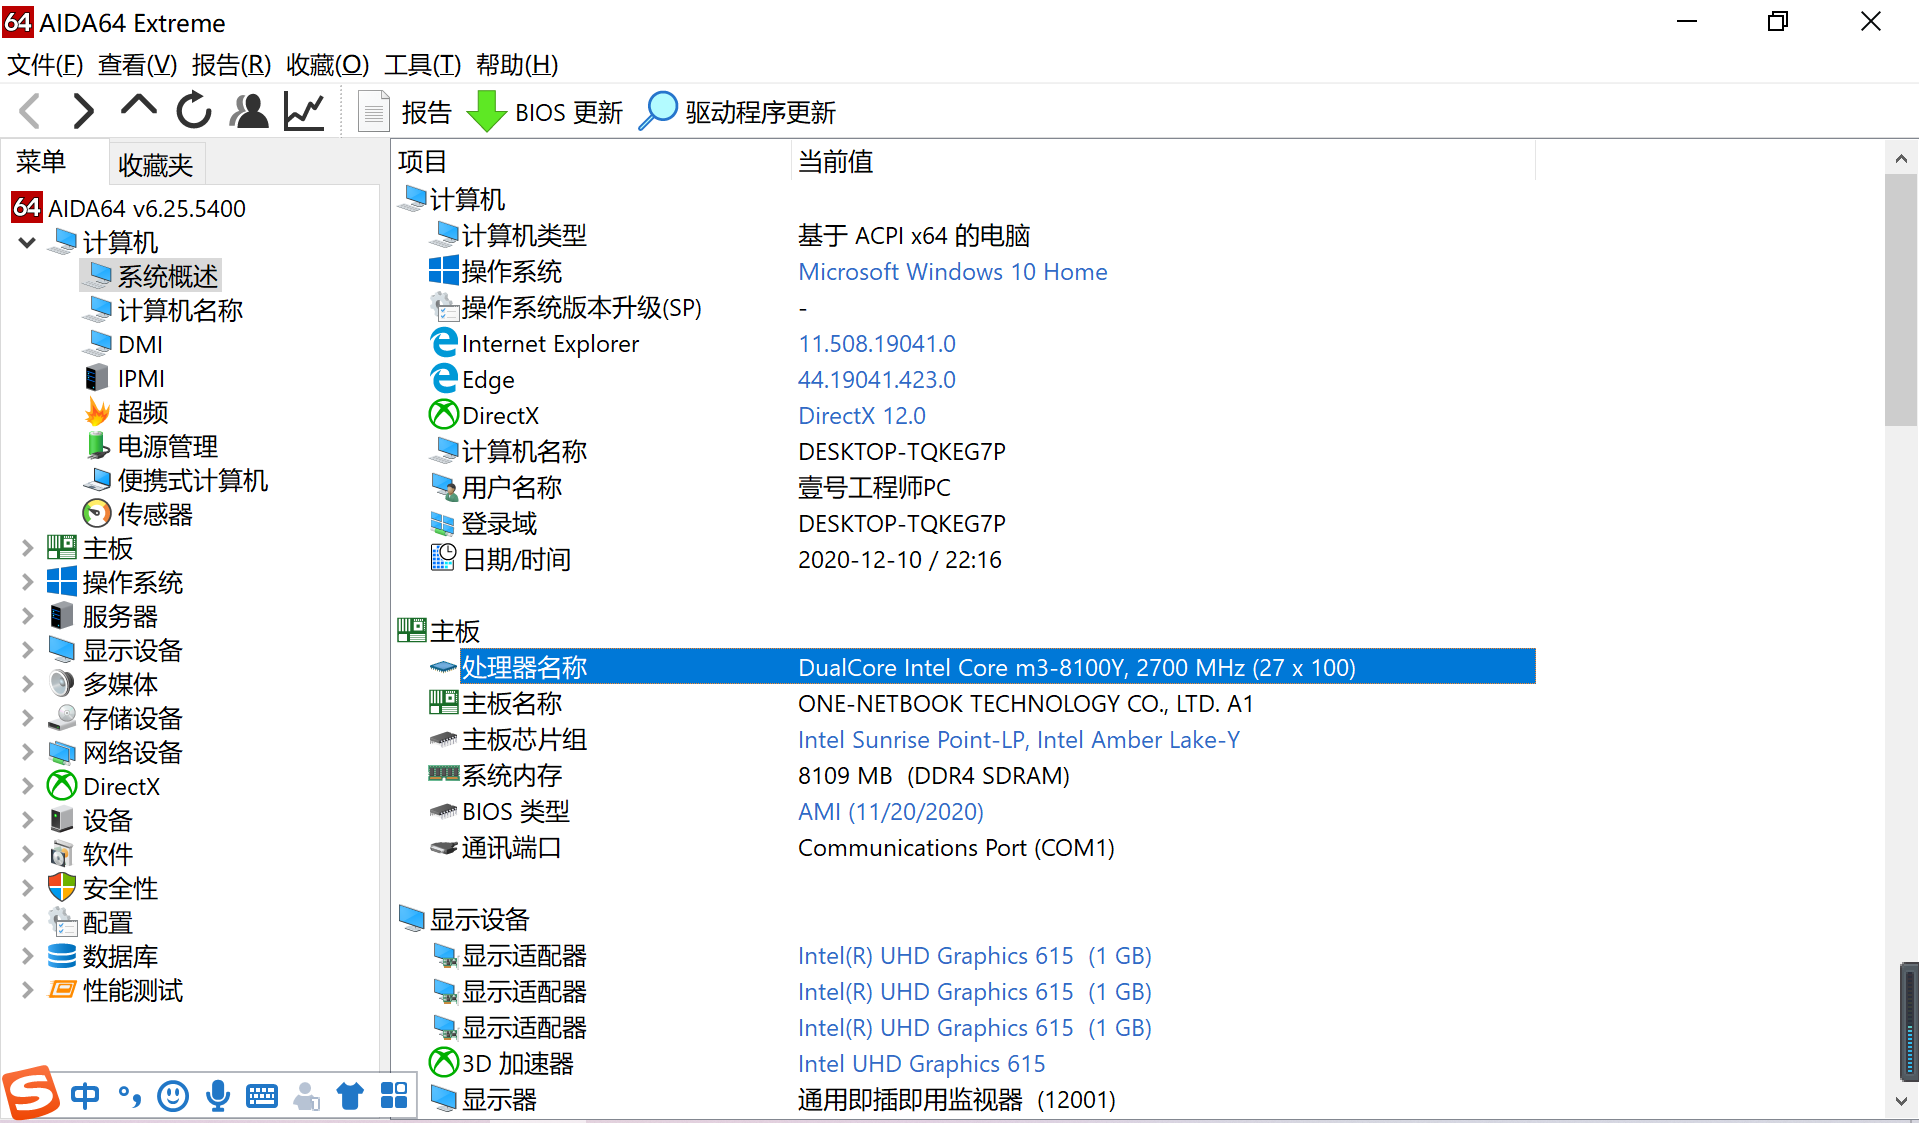The width and height of the screenshot is (1919, 1123).
Task: Open the 文件(F) menu
Action: (45, 65)
